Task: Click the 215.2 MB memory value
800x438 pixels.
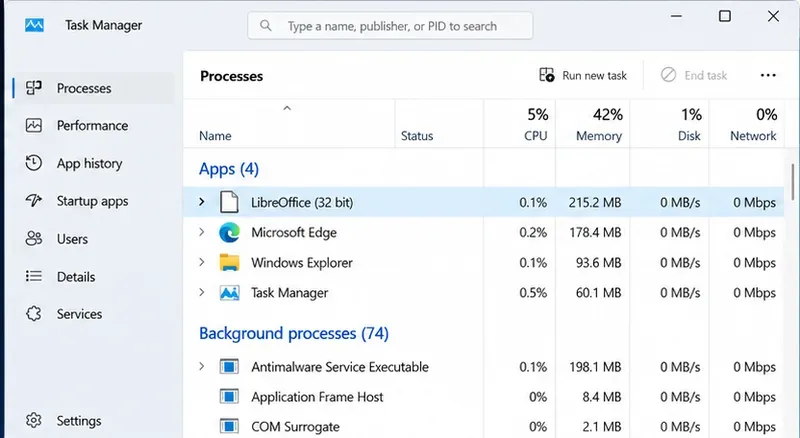Action: (595, 203)
